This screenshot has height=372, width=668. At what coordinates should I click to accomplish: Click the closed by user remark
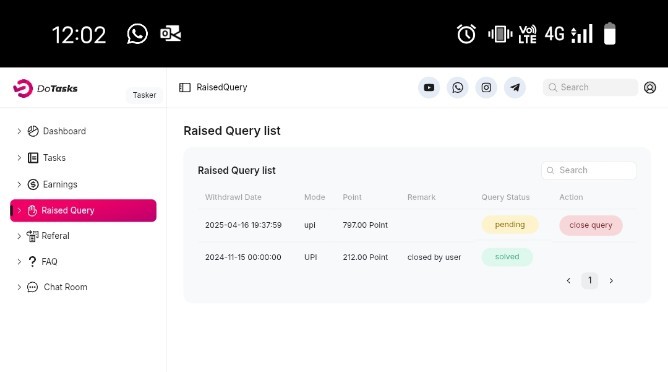[434, 257]
